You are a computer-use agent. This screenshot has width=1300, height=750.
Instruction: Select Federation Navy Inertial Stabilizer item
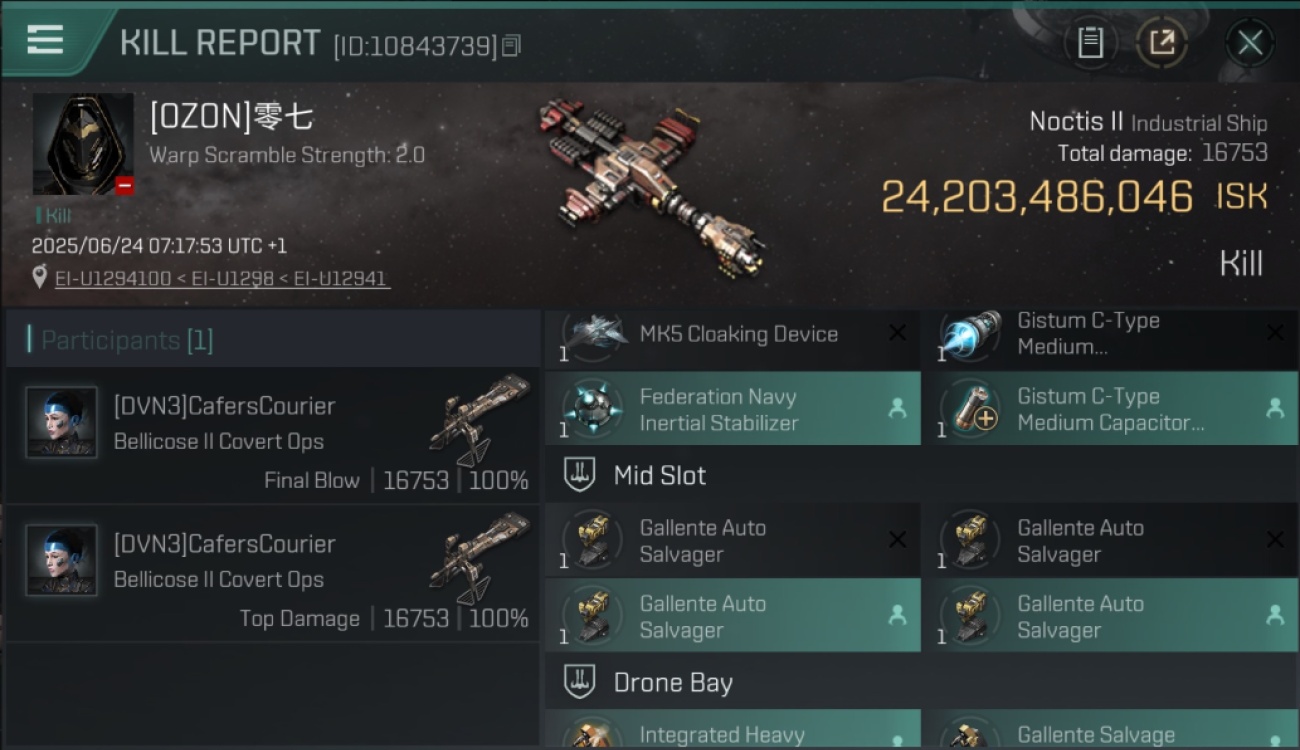(x=732, y=409)
